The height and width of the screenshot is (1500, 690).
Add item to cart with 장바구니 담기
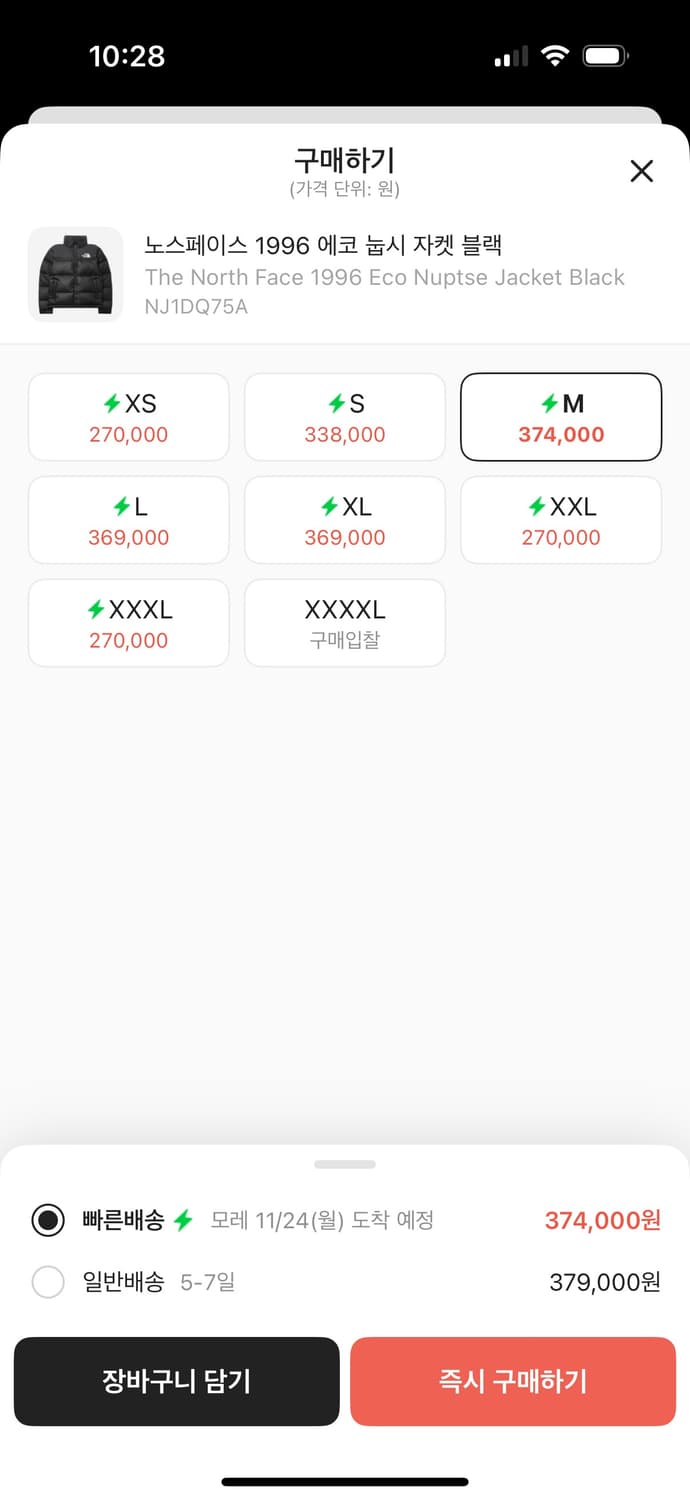[x=177, y=1381]
